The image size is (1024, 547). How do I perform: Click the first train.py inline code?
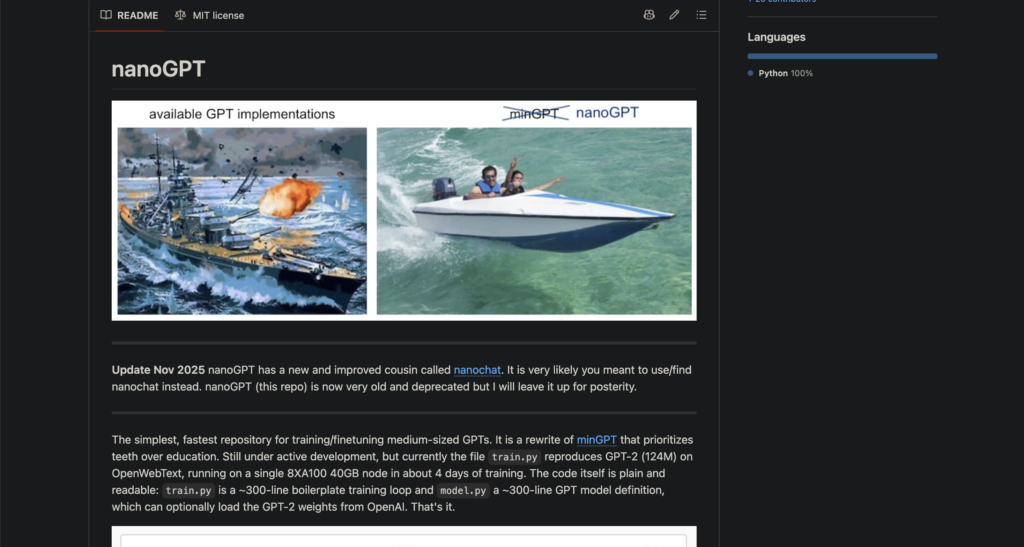[x=515, y=457]
